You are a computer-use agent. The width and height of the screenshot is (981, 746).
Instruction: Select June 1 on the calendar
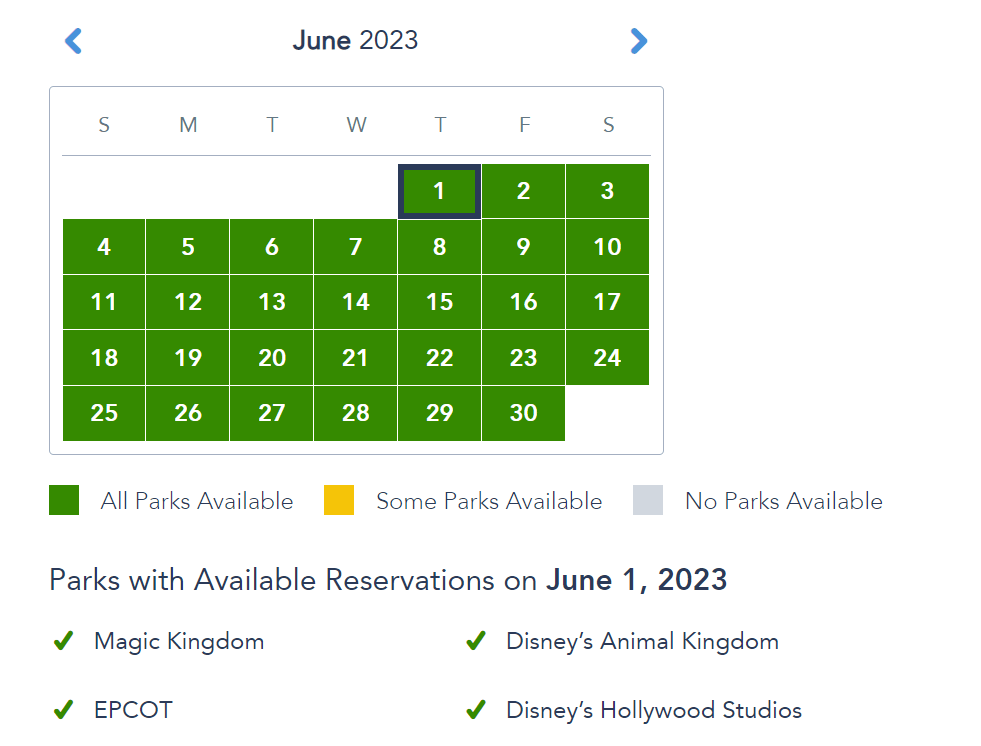coord(440,191)
